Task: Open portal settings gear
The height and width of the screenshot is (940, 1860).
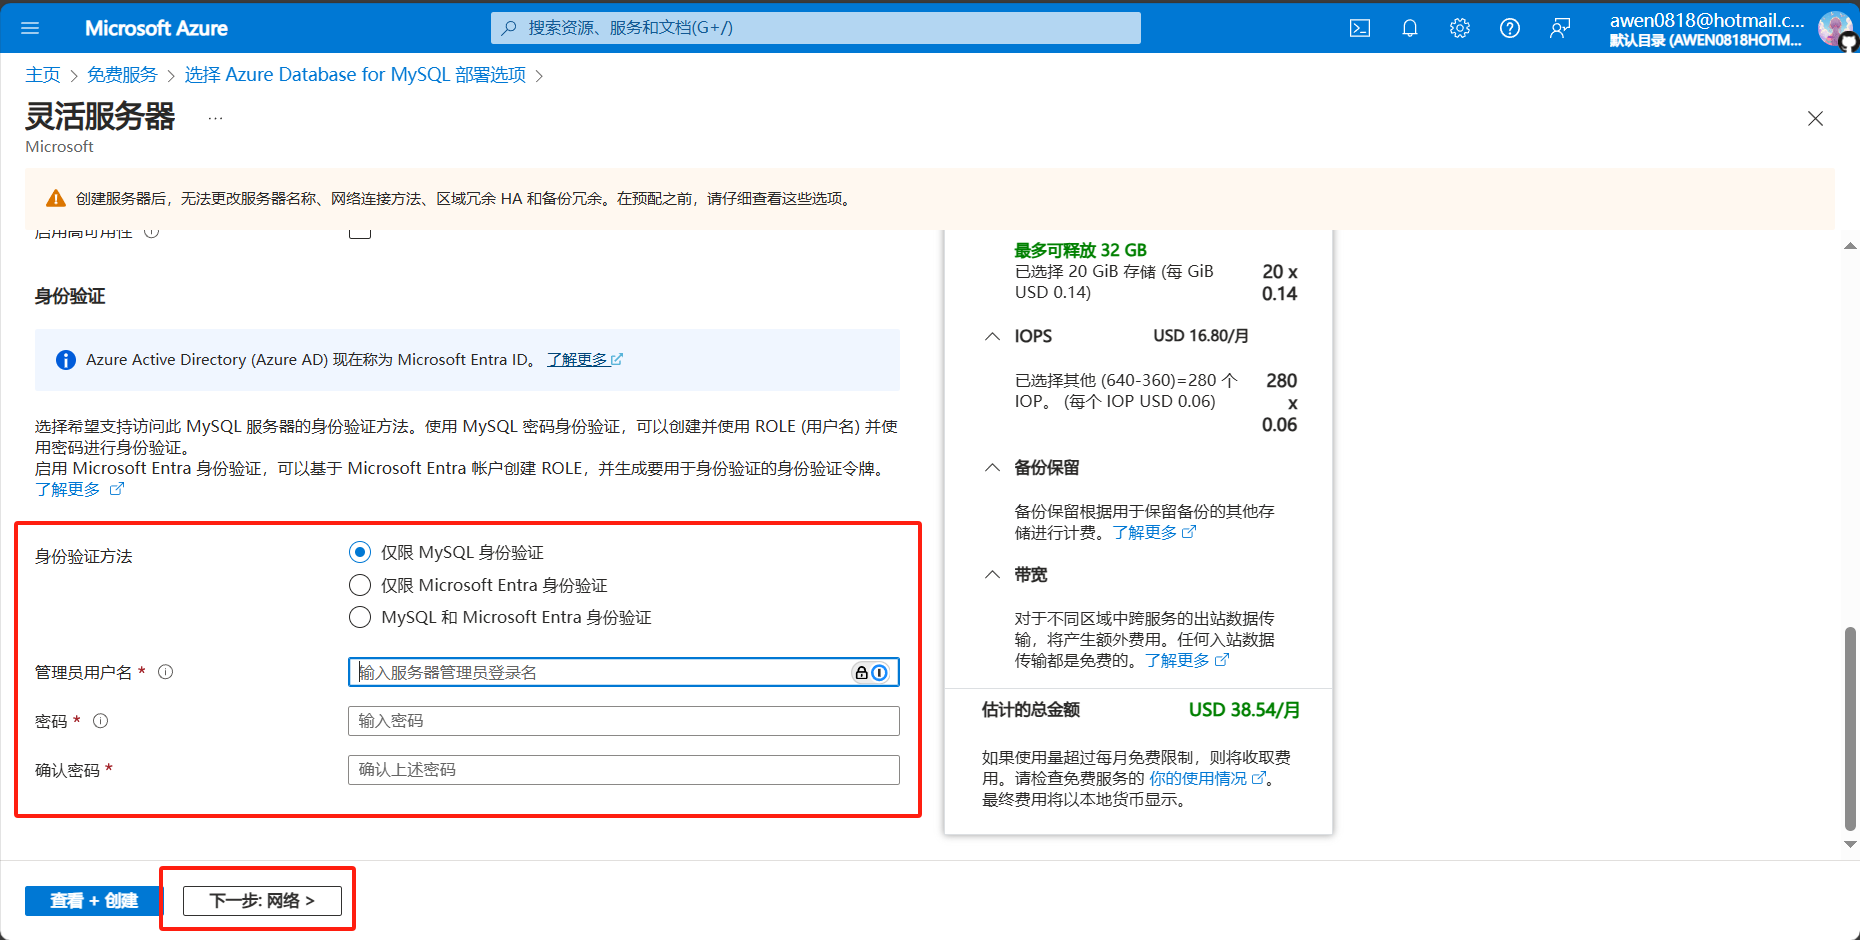Action: coord(1460,28)
